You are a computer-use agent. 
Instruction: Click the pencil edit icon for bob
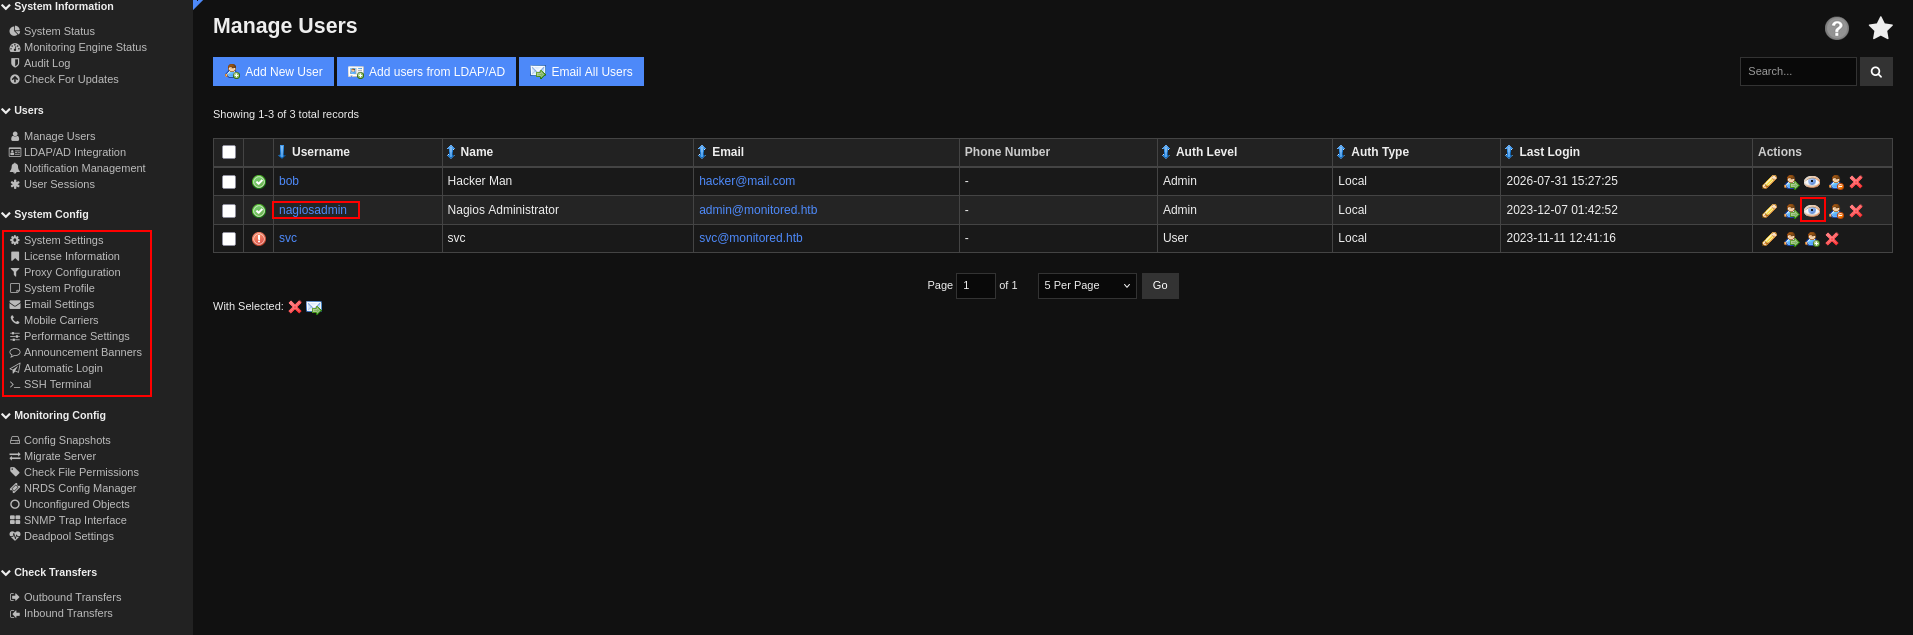[x=1769, y=182]
